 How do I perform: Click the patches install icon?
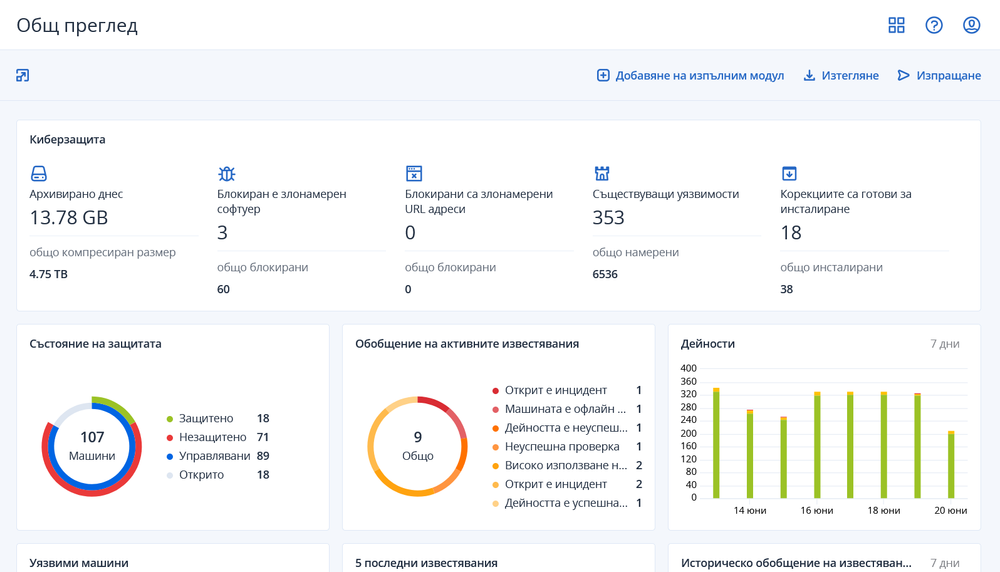(x=789, y=174)
